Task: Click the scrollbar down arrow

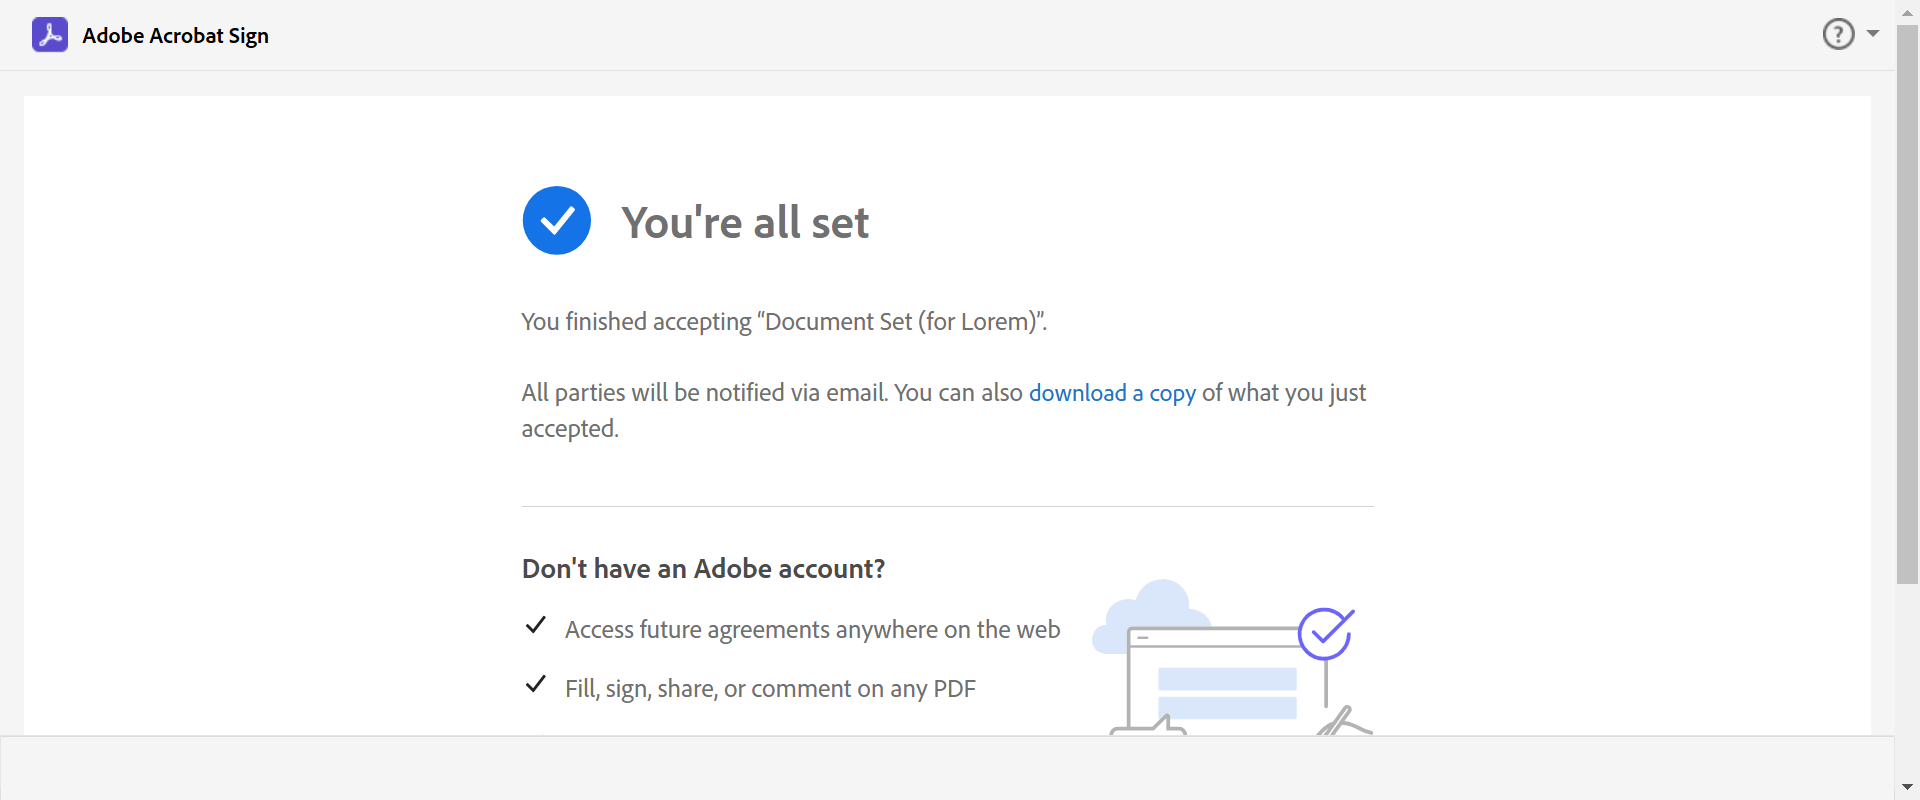Action: point(1907,787)
